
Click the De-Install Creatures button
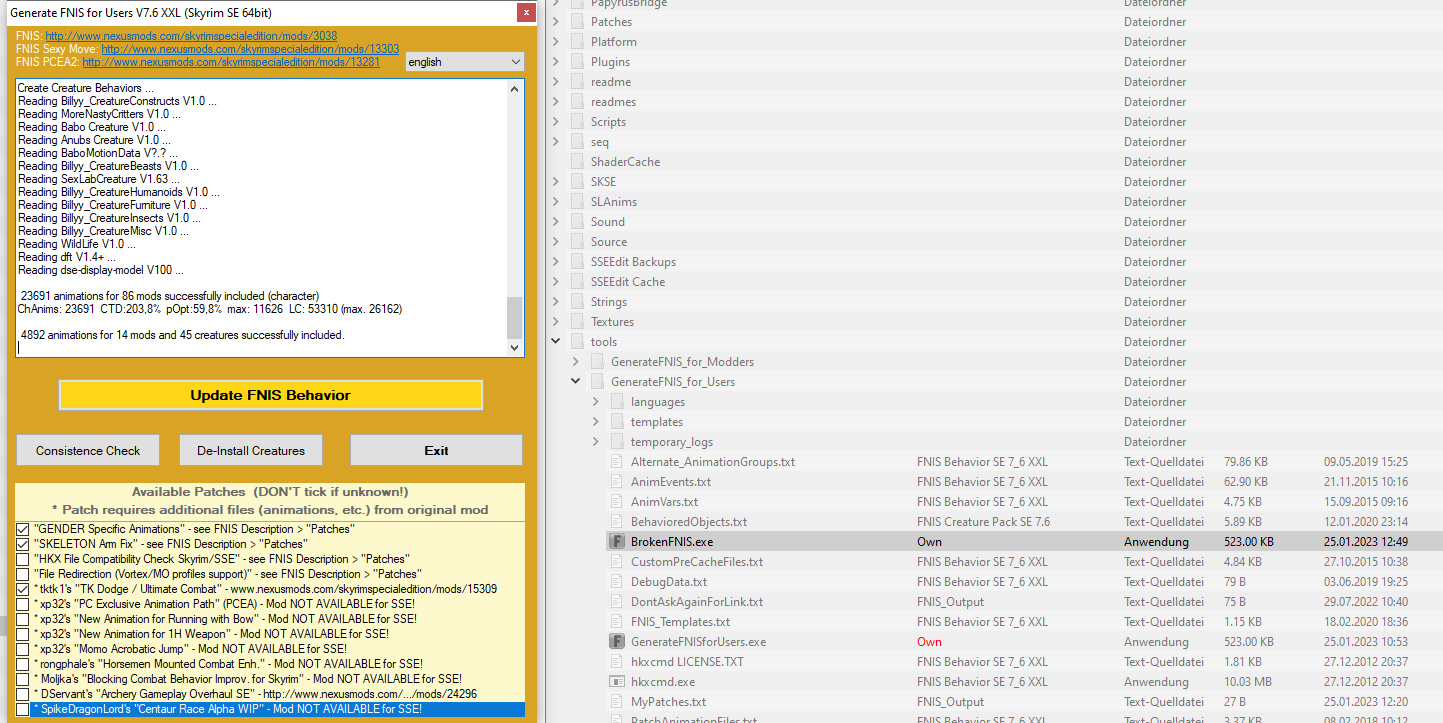point(251,450)
